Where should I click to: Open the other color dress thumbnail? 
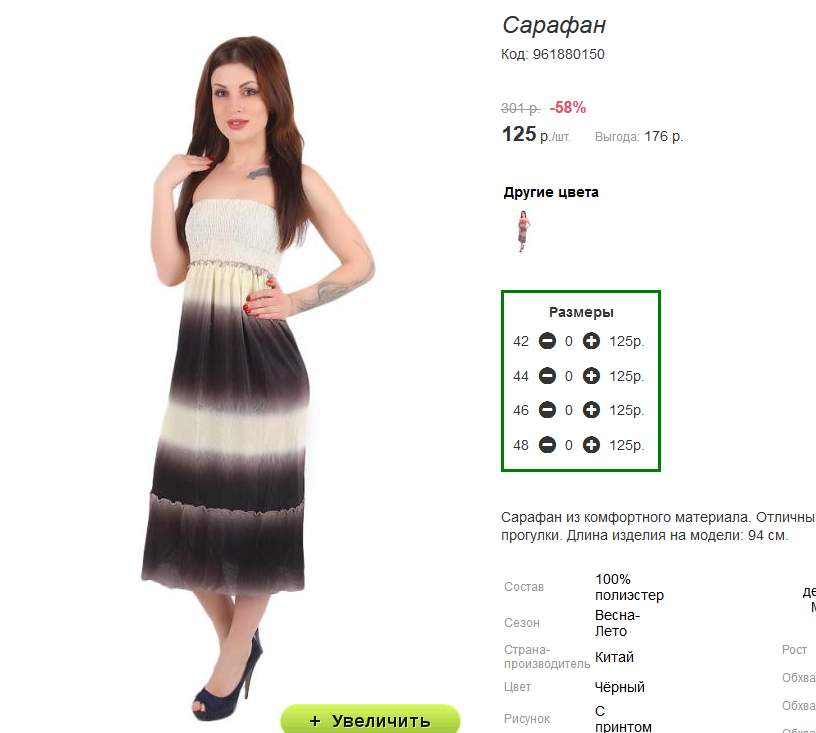click(523, 231)
